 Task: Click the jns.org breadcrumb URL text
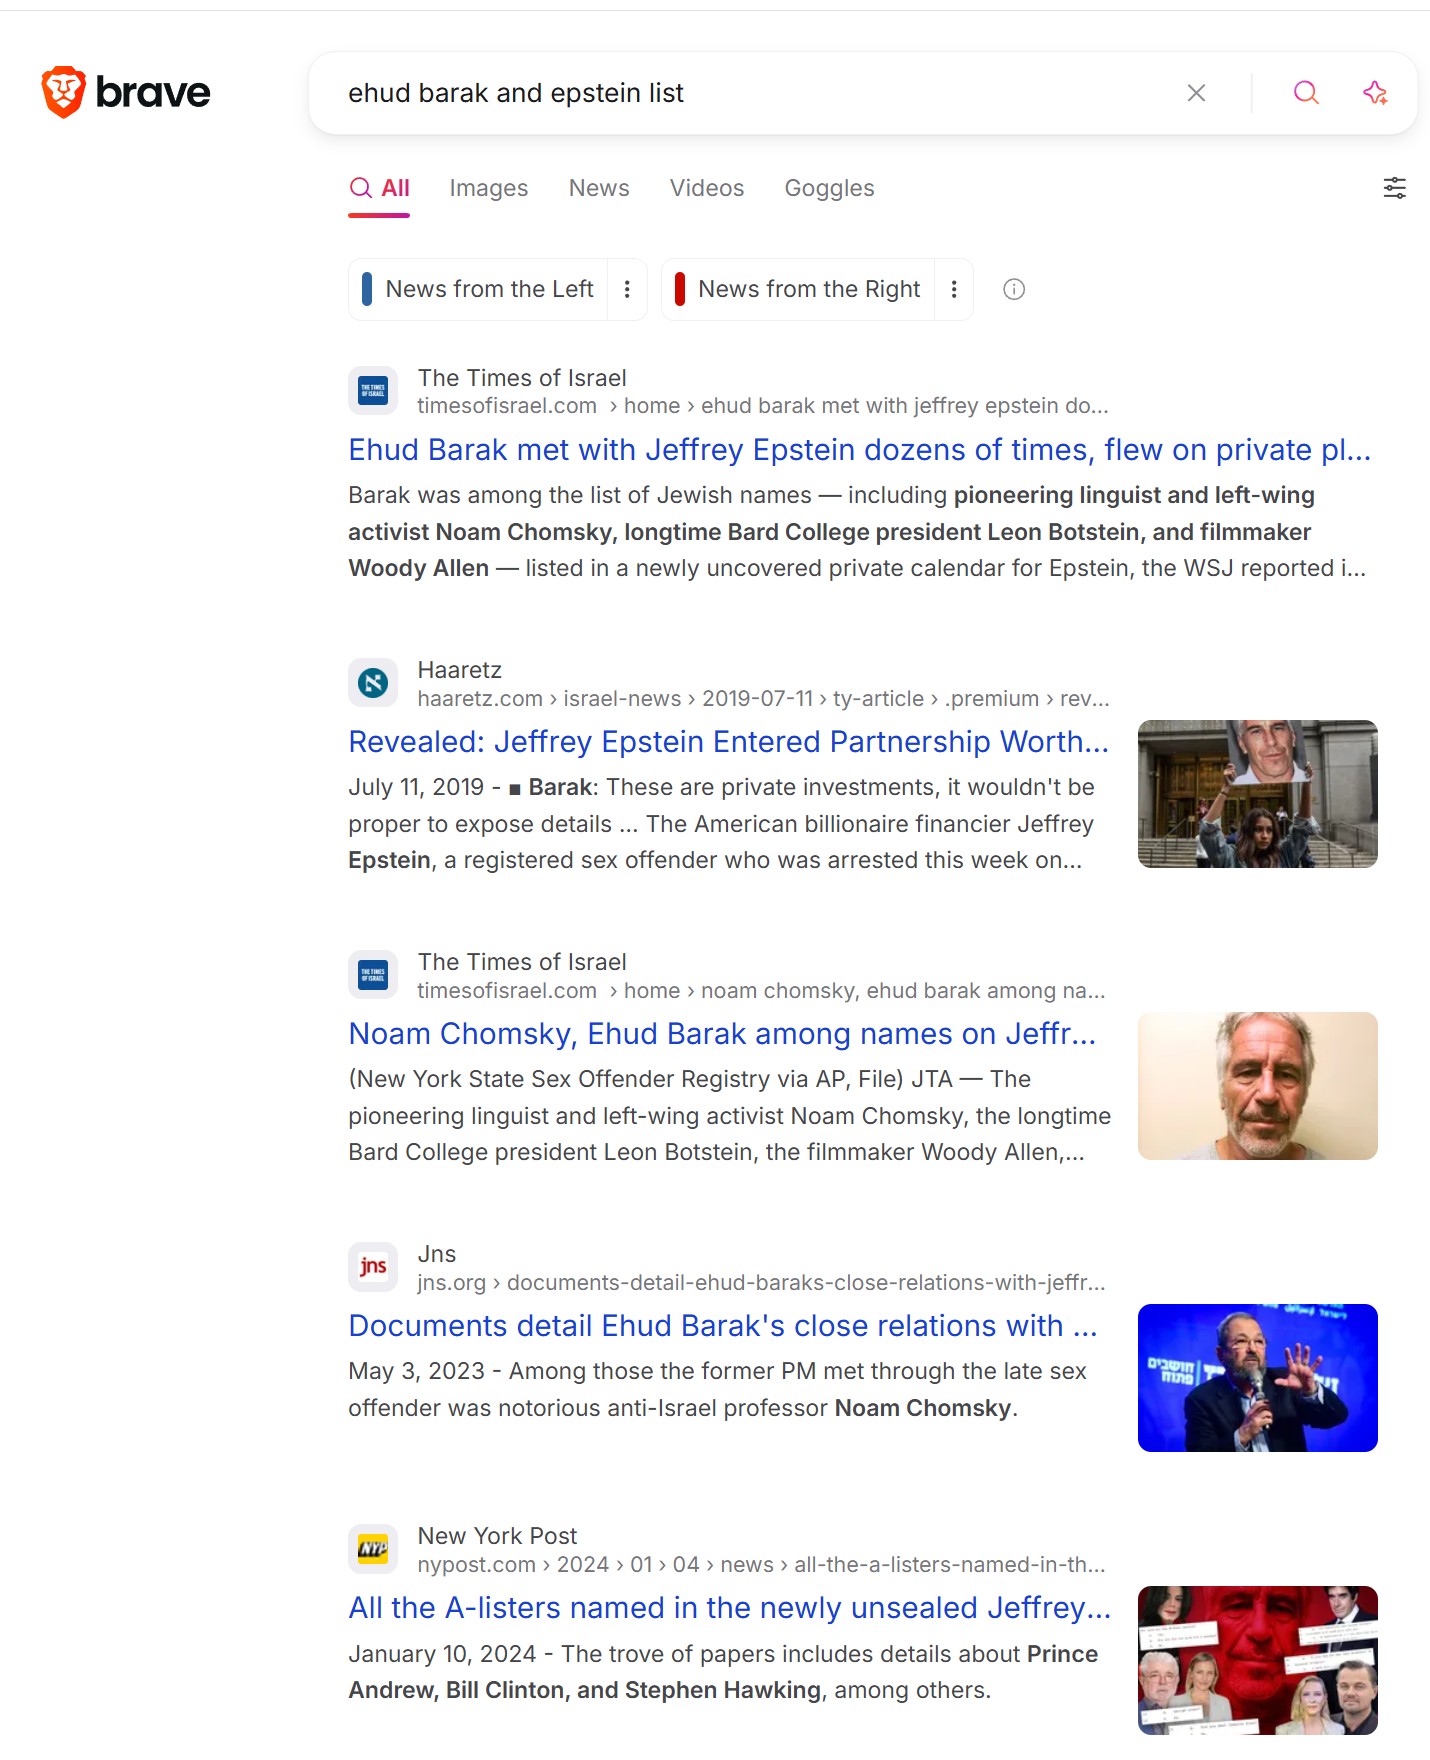tap(761, 1283)
